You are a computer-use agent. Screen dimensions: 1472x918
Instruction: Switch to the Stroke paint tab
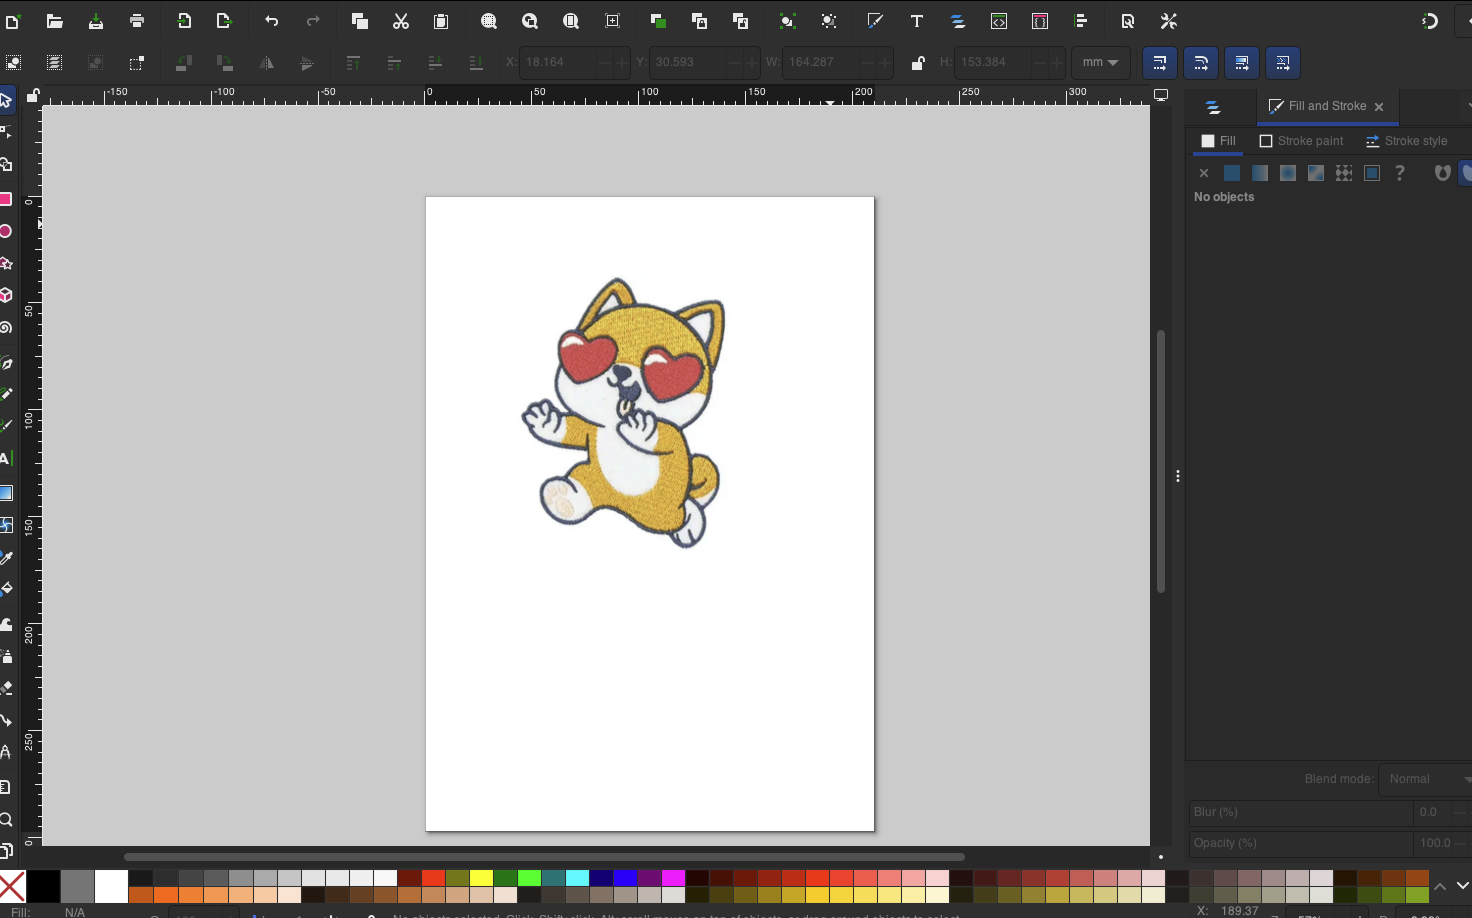pyautogui.click(x=1301, y=141)
